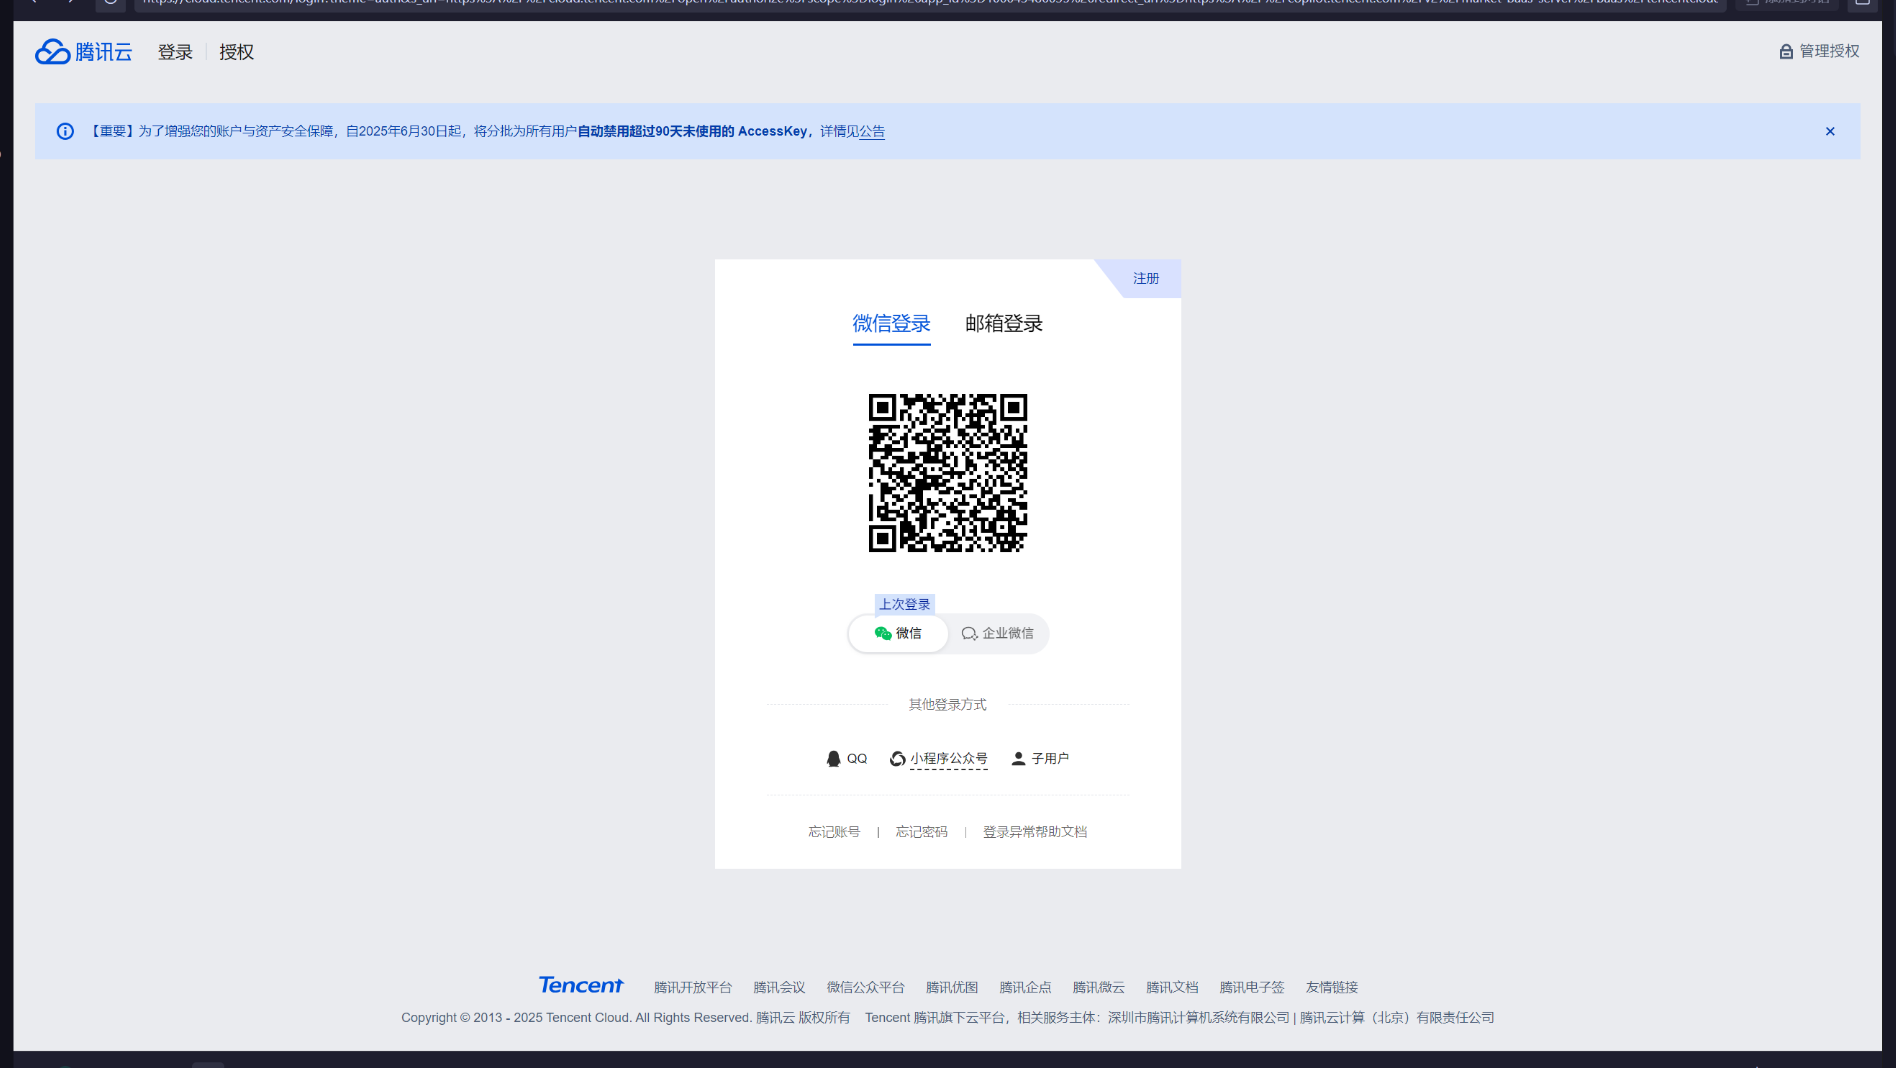Select the 企业微信 login toggle option
Image resolution: width=1896 pixels, height=1068 pixels.
point(998,633)
